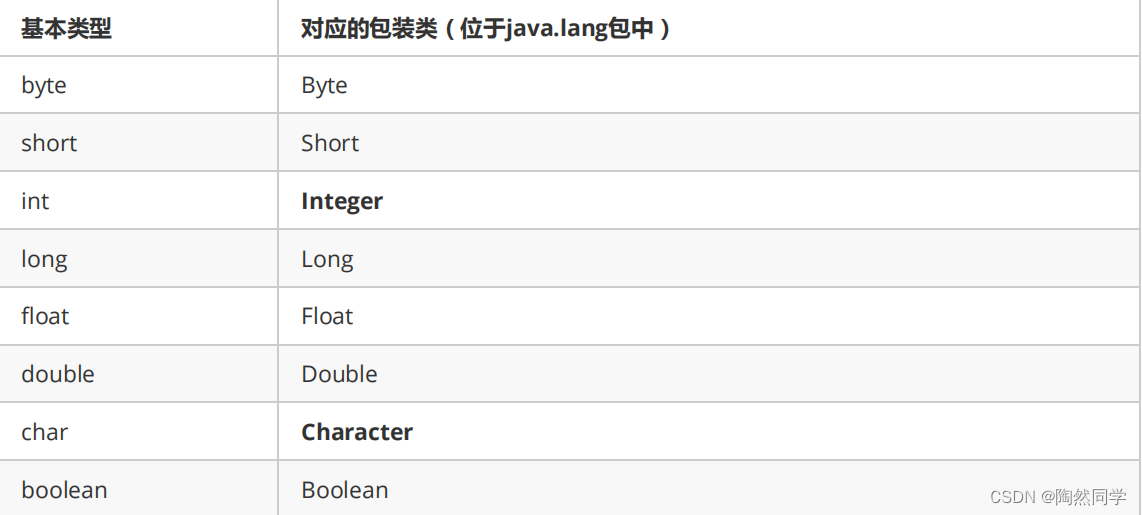Click the CSDN watermark text
The height and width of the screenshot is (515, 1142).
click(1011, 497)
